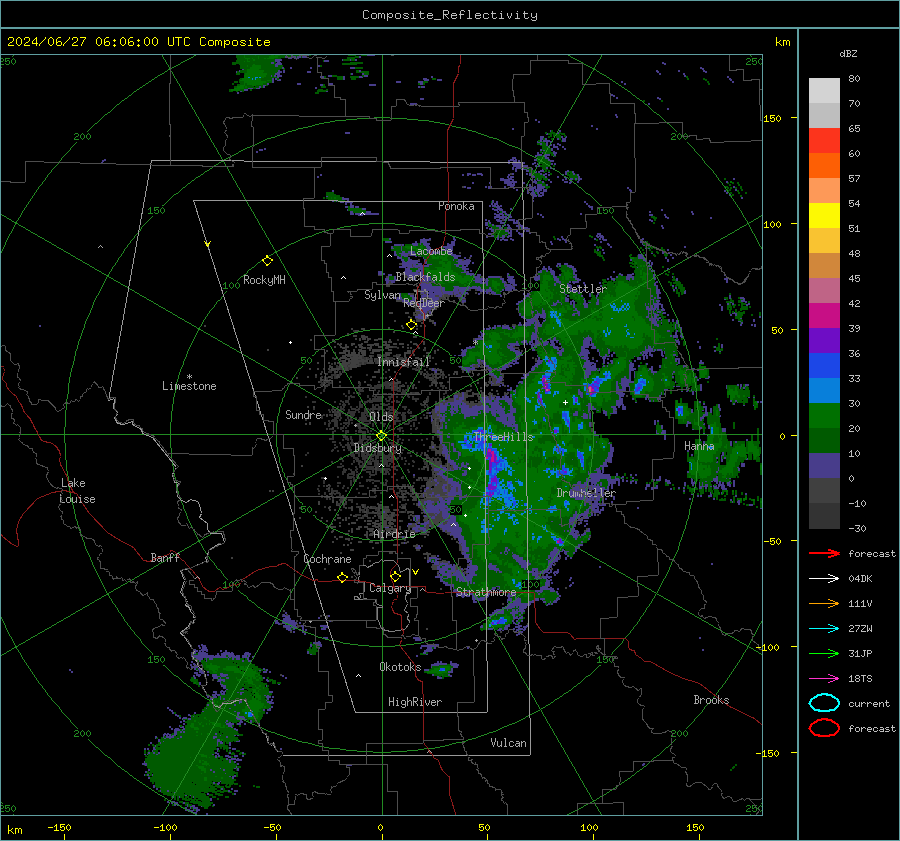
Task: Click the km unit label at top right
Action: (782, 42)
